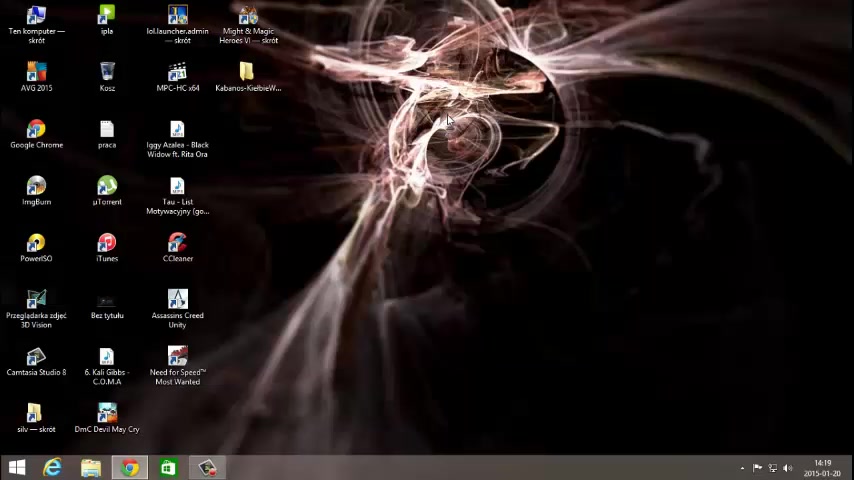Click the Camtasia Studio 8 icon
Viewport: 854px width, 480px height.
click(x=36, y=358)
